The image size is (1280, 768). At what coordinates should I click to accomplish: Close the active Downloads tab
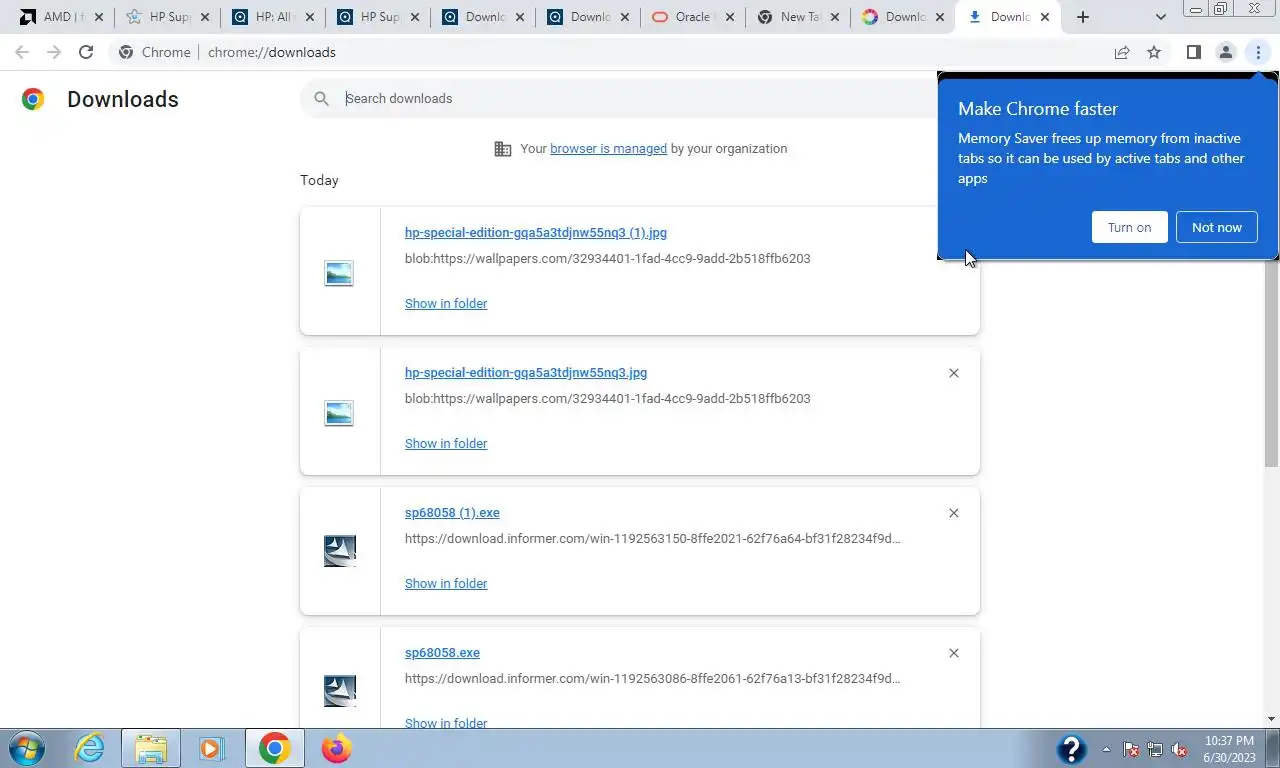coord(1044,17)
